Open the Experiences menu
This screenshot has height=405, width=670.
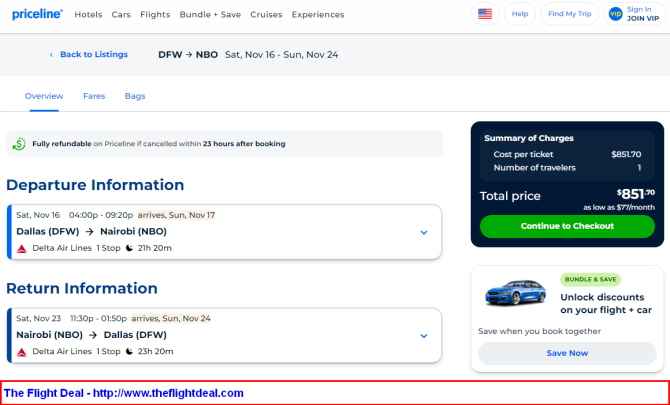(318, 15)
